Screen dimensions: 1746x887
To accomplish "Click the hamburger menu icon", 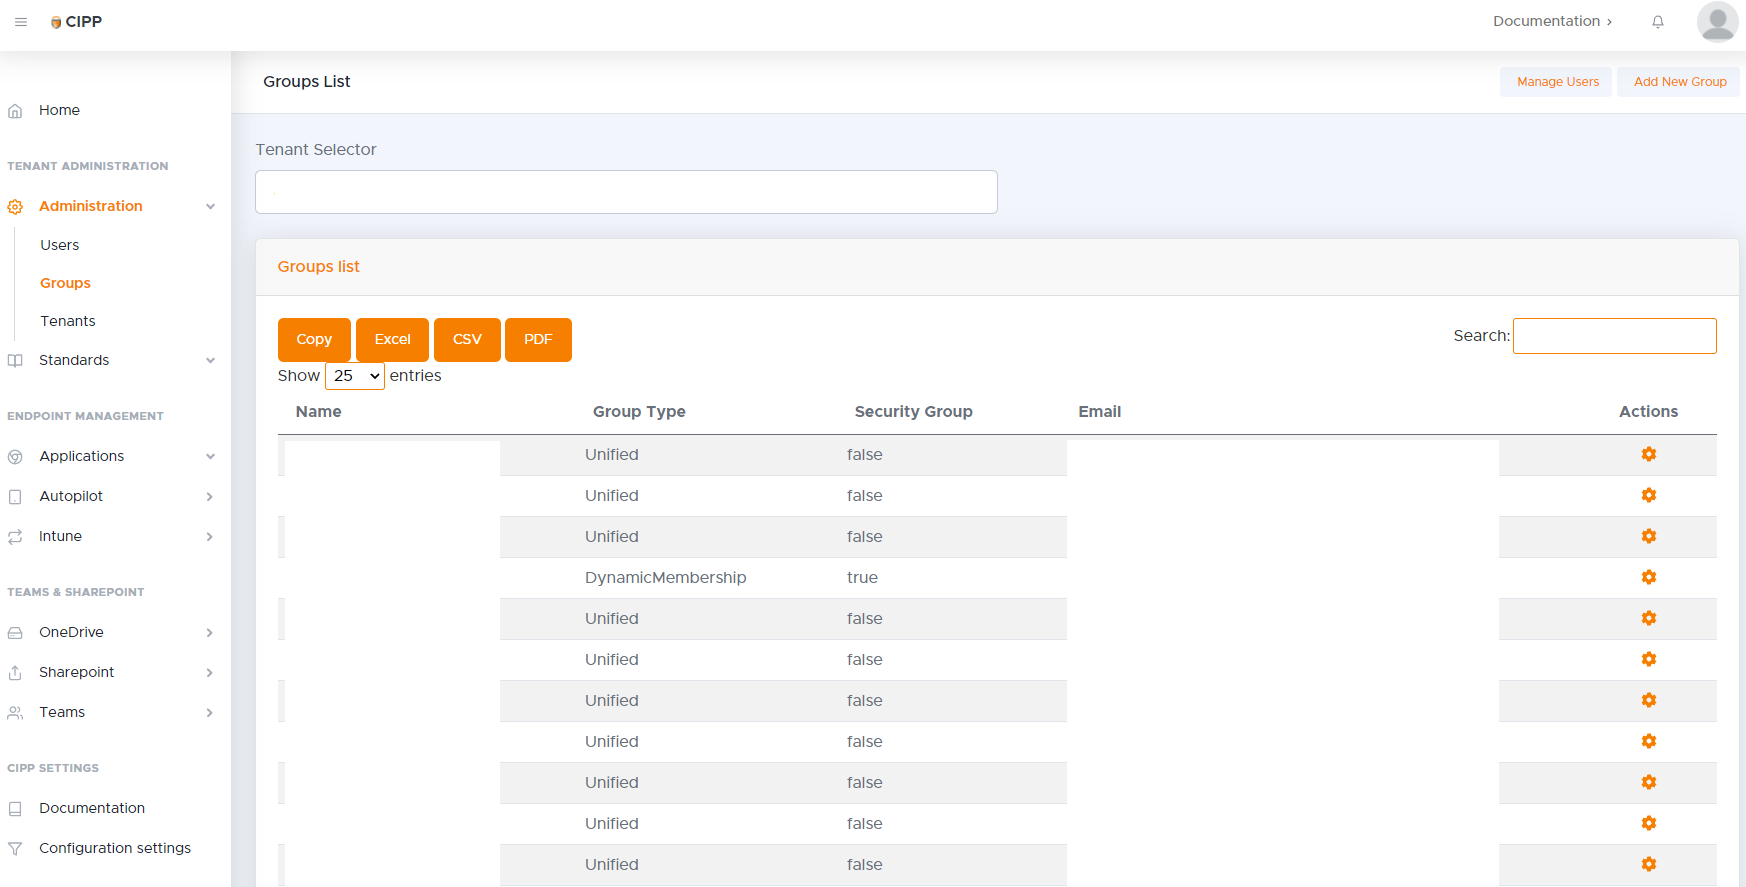I will click(21, 22).
